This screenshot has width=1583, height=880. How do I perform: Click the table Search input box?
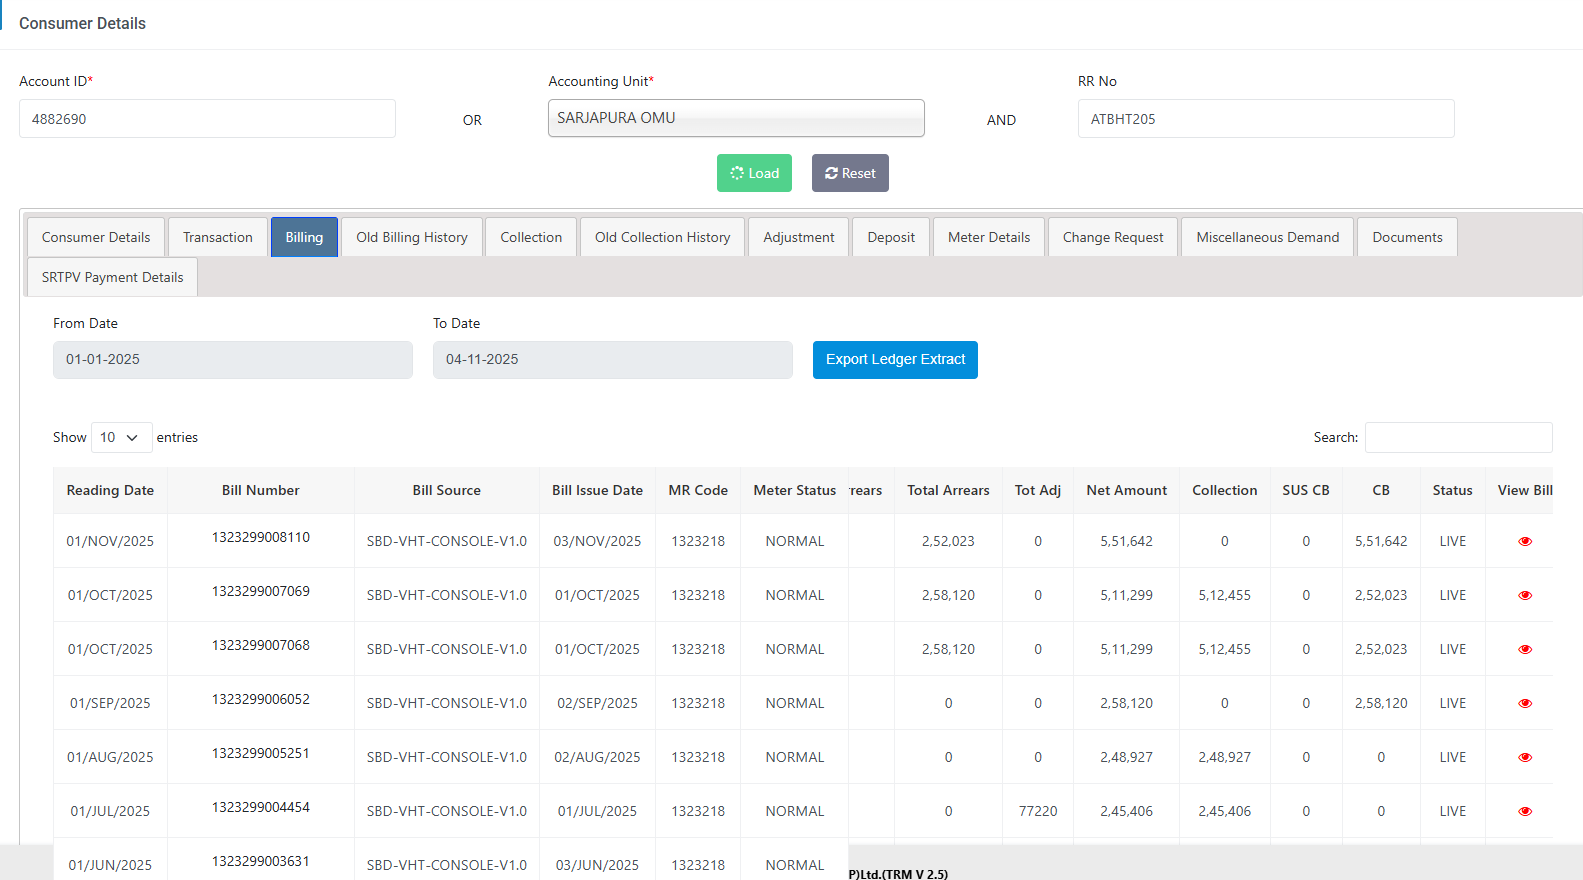tap(1458, 437)
